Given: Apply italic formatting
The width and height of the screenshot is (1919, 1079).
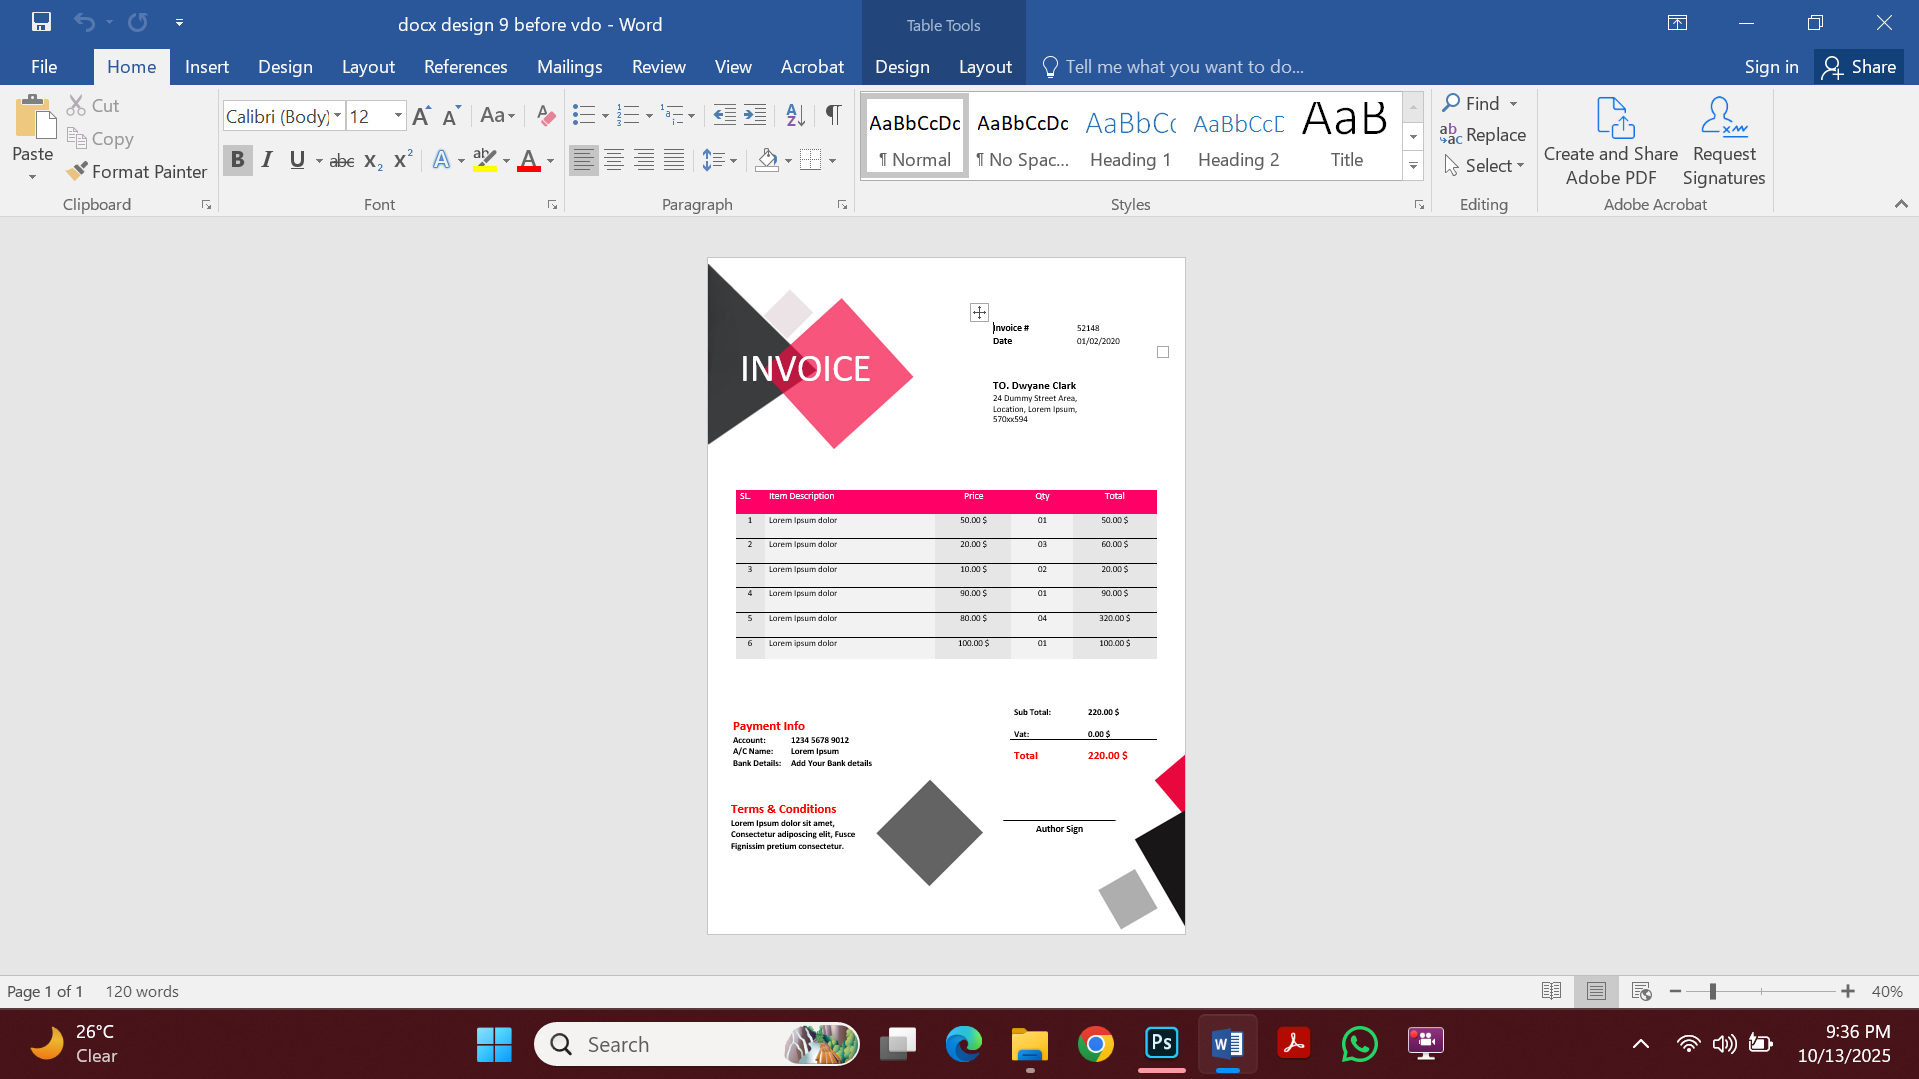Looking at the screenshot, I should tap(266, 159).
